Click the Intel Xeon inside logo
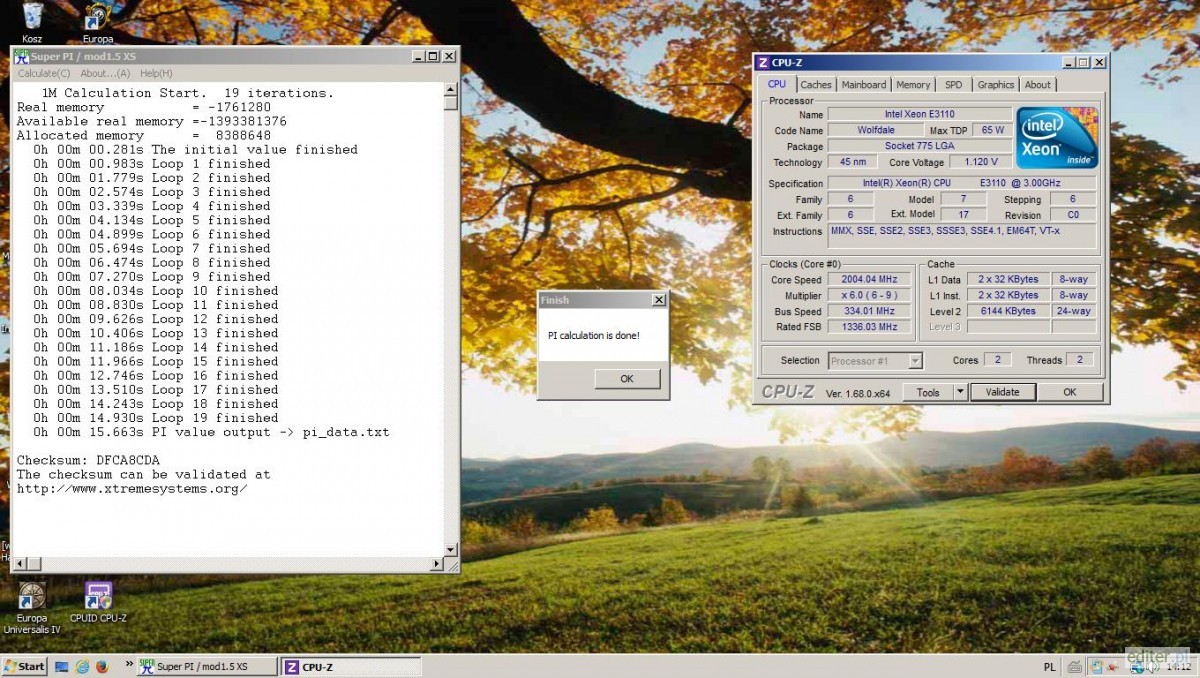The height and width of the screenshot is (678, 1200). click(x=1057, y=138)
